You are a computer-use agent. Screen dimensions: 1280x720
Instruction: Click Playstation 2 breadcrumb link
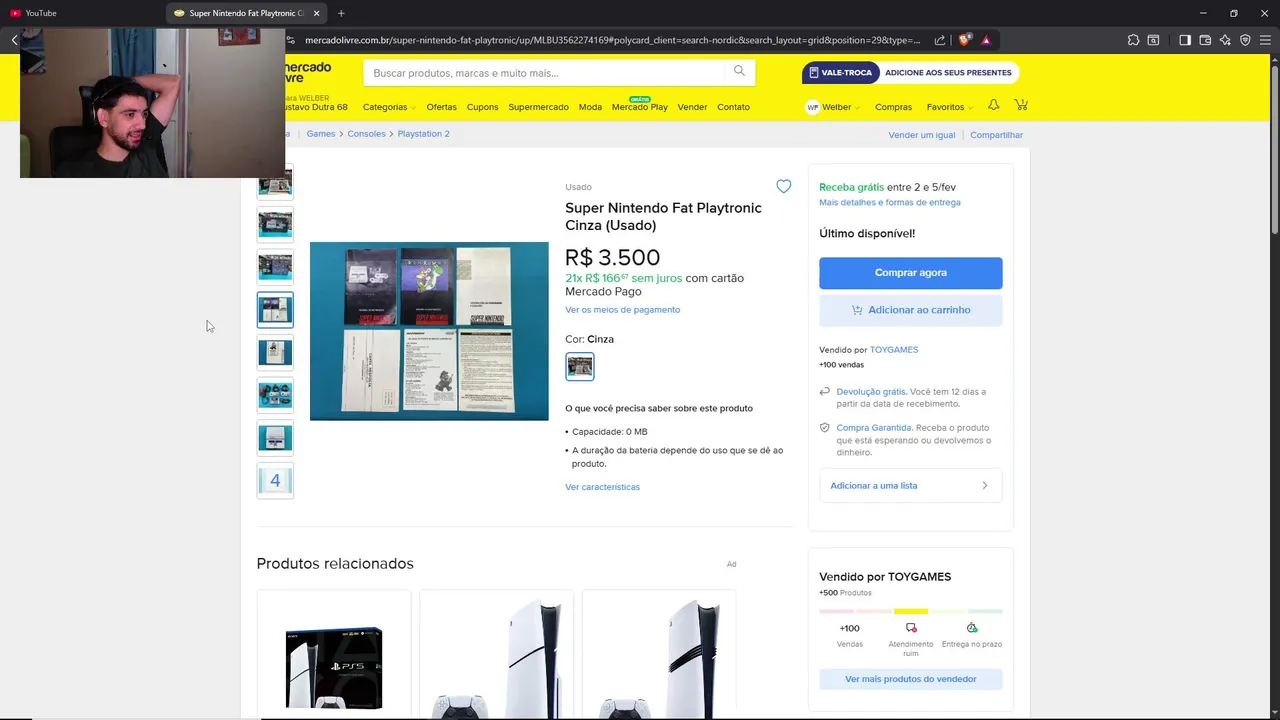pyautogui.click(x=423, y=134)
